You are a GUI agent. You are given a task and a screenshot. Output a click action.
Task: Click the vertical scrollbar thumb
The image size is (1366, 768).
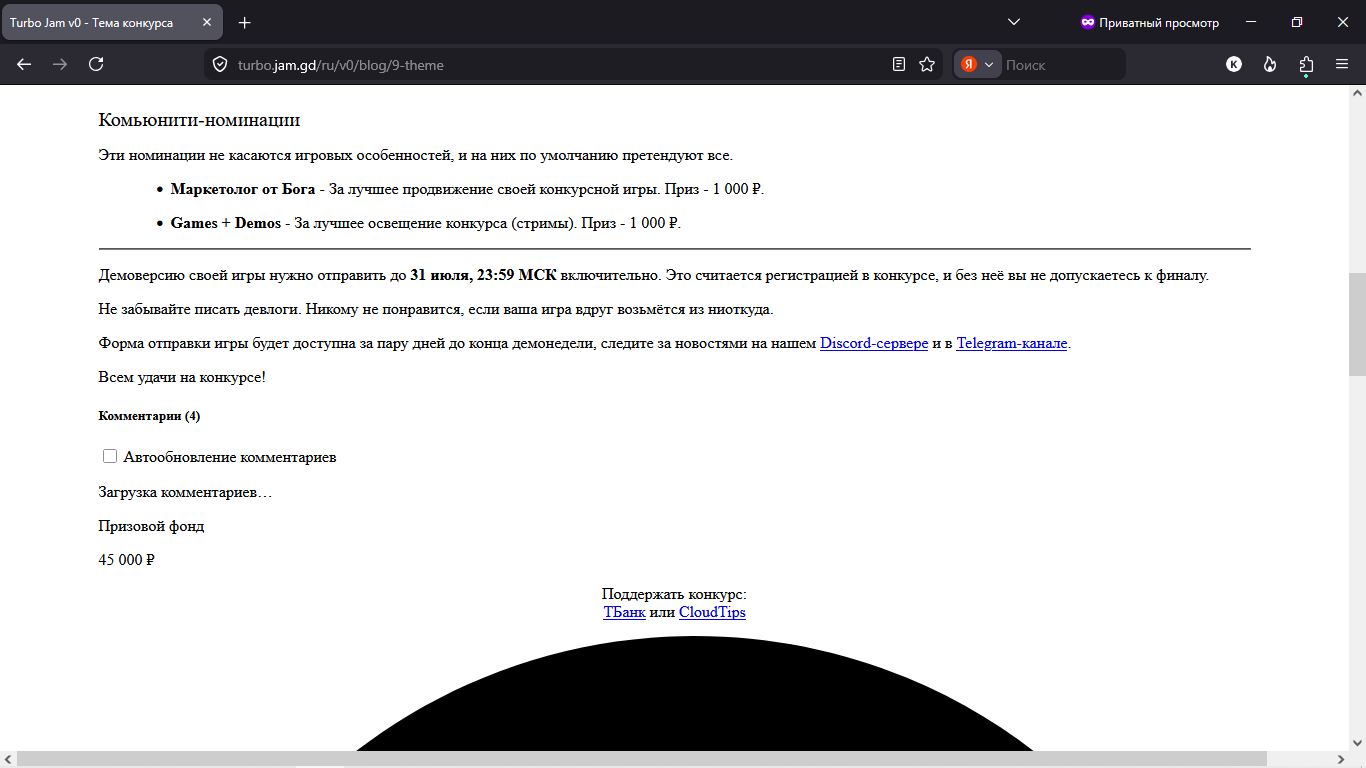(1357, 324)
